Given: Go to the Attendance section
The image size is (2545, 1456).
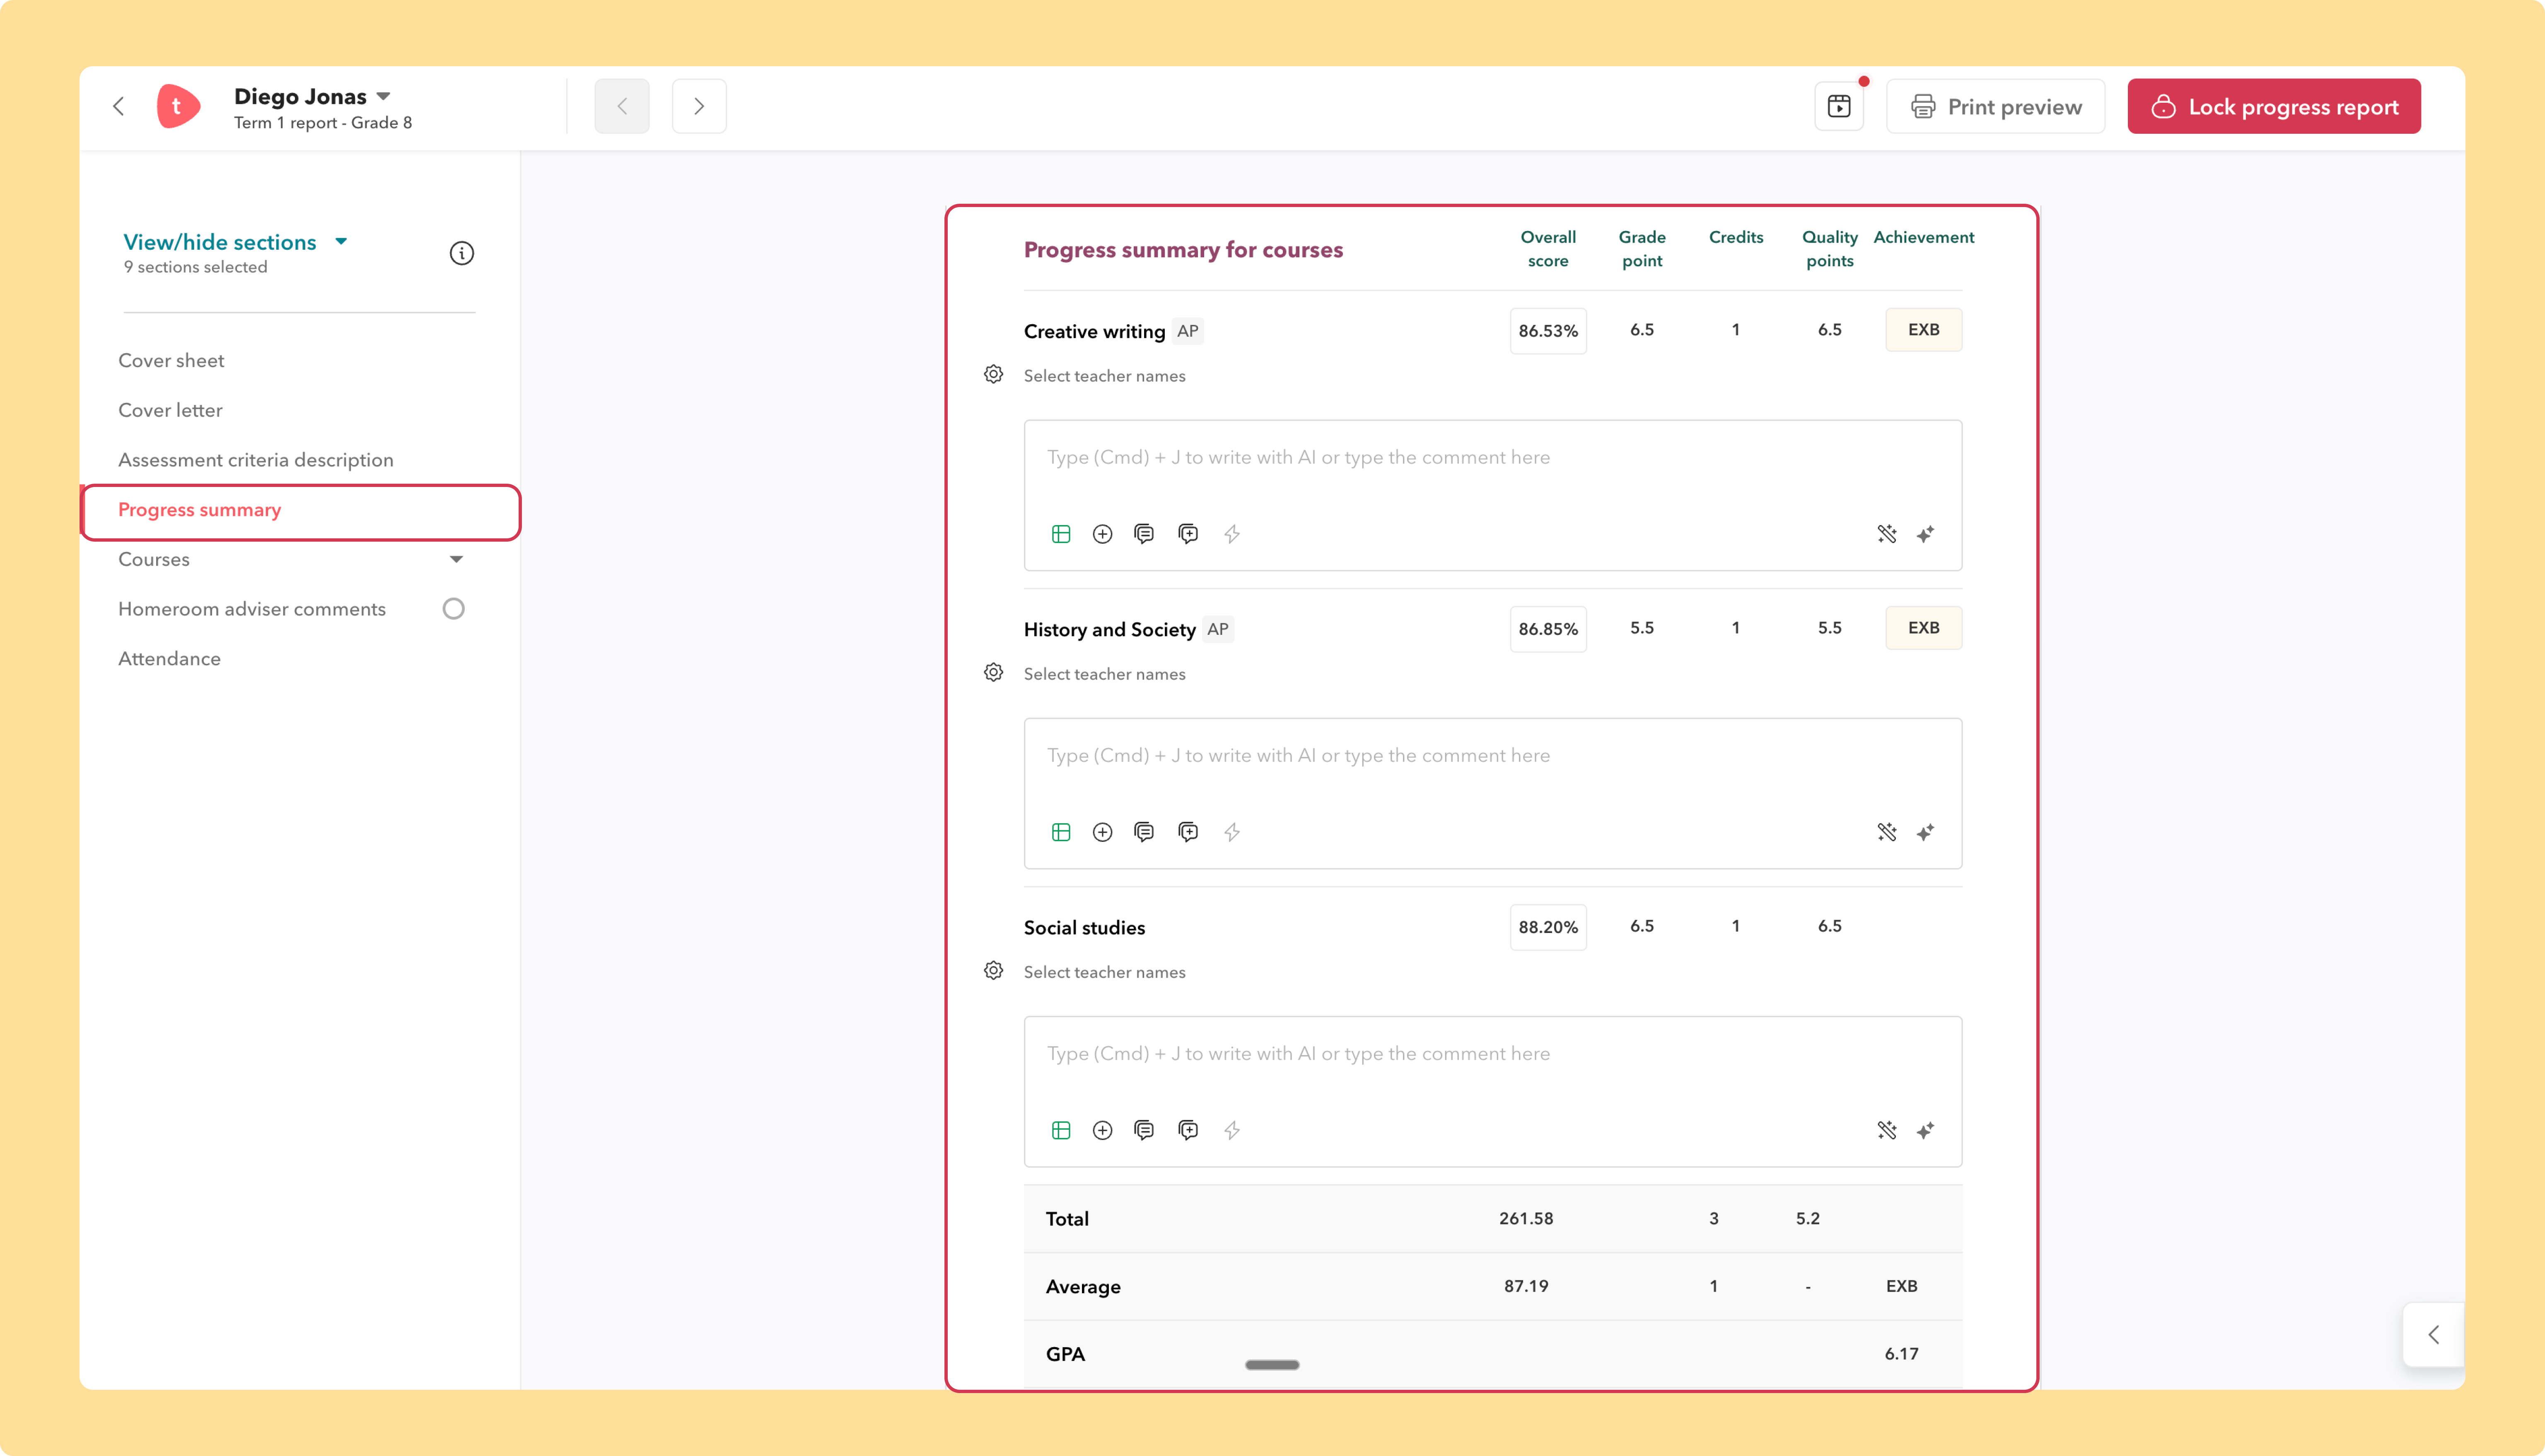Looking at the screenshot, I should tap(169, 659).
